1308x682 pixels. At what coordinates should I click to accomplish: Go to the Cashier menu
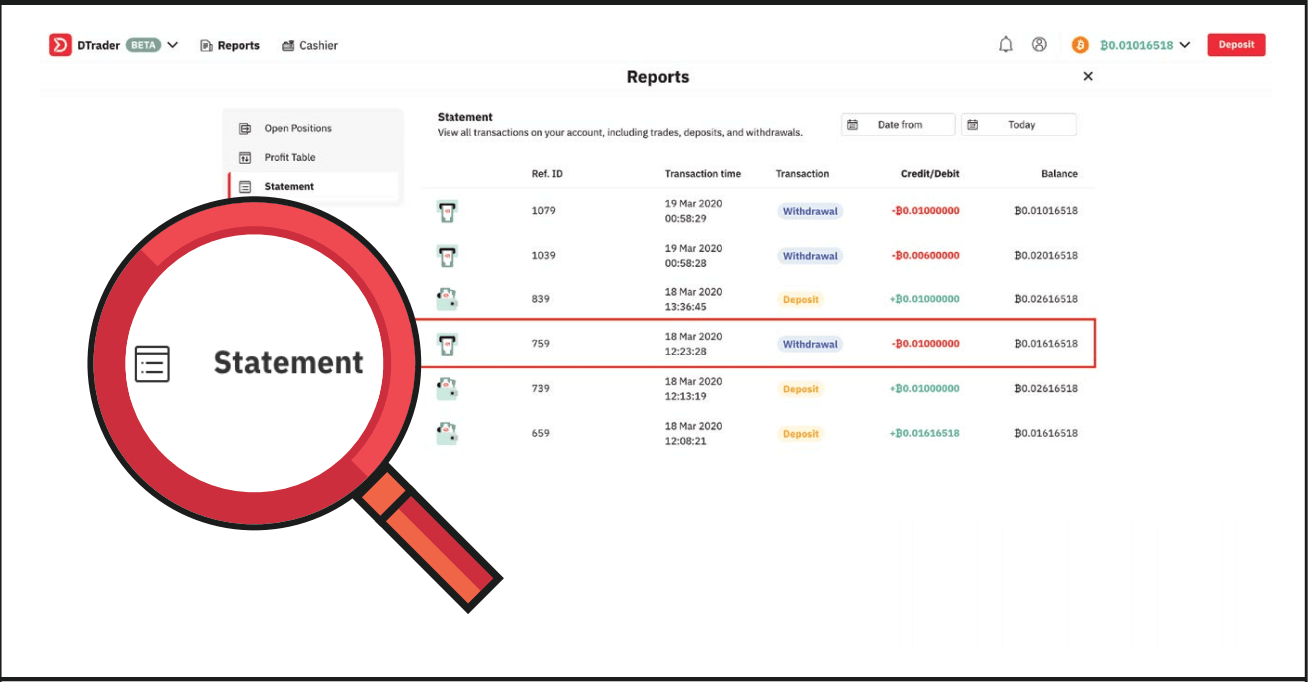click(x=310, y=45)
